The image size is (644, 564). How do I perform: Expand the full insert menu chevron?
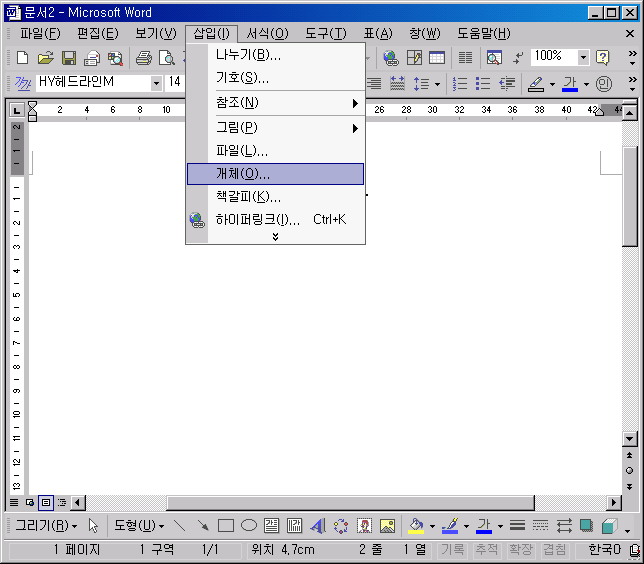click(x=275, y=237)
